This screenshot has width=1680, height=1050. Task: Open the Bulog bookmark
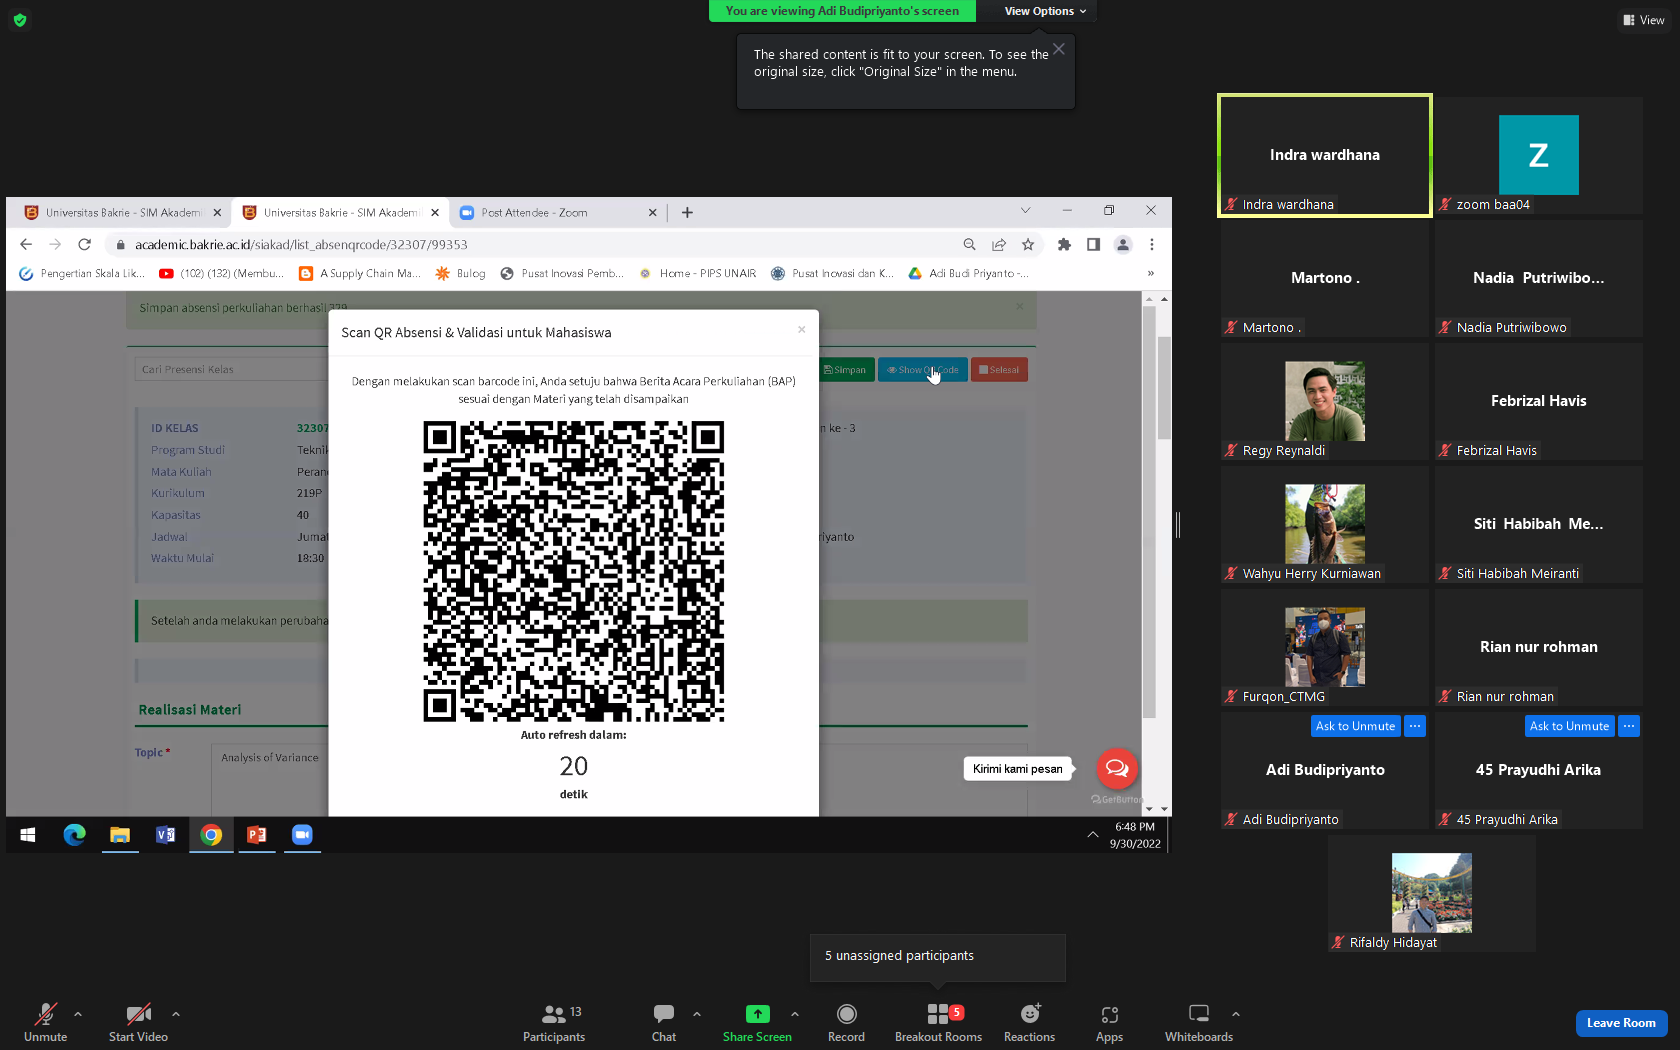[460, 273]
